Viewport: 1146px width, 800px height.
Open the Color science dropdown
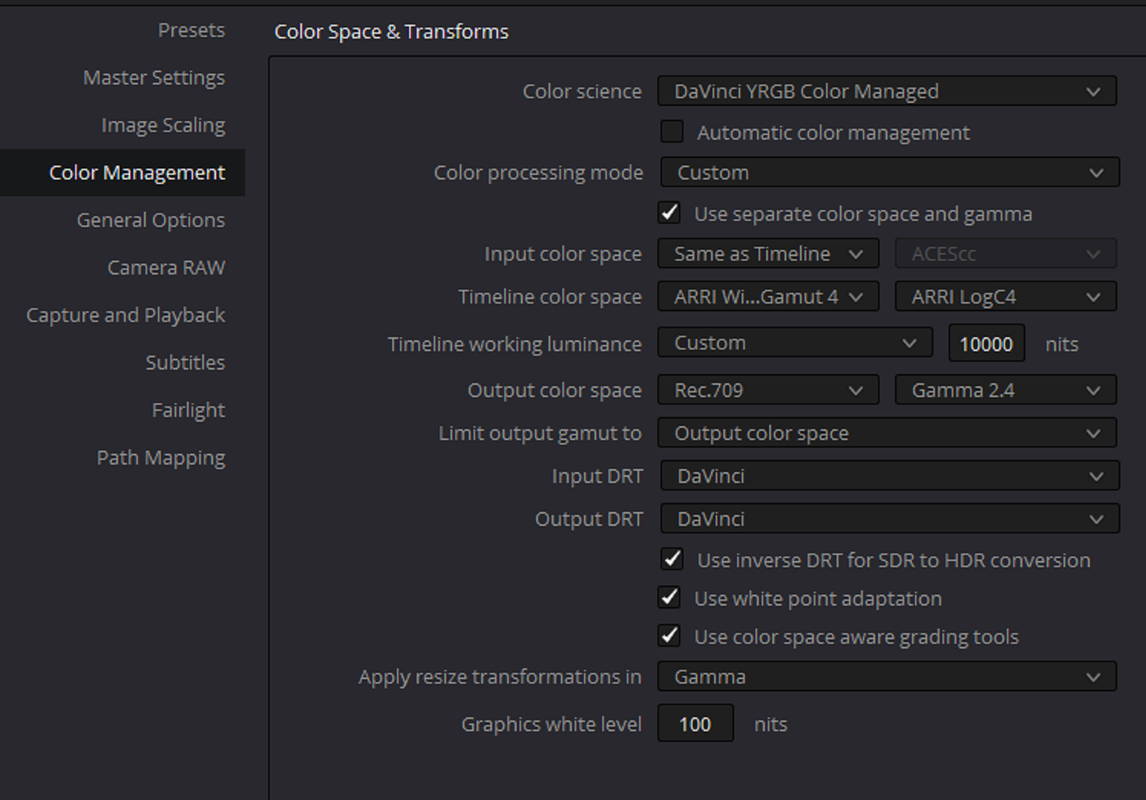(x=887, y=91)
